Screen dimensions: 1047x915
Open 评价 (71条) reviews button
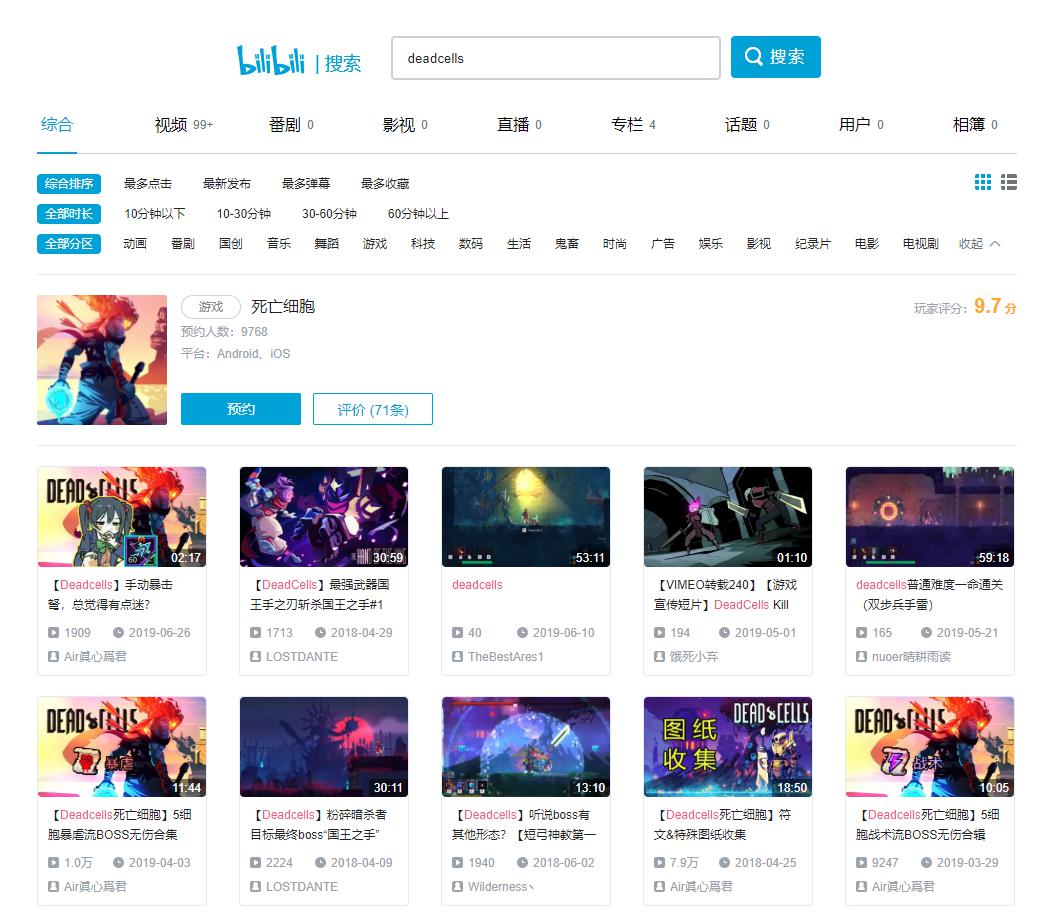(373, 409)
